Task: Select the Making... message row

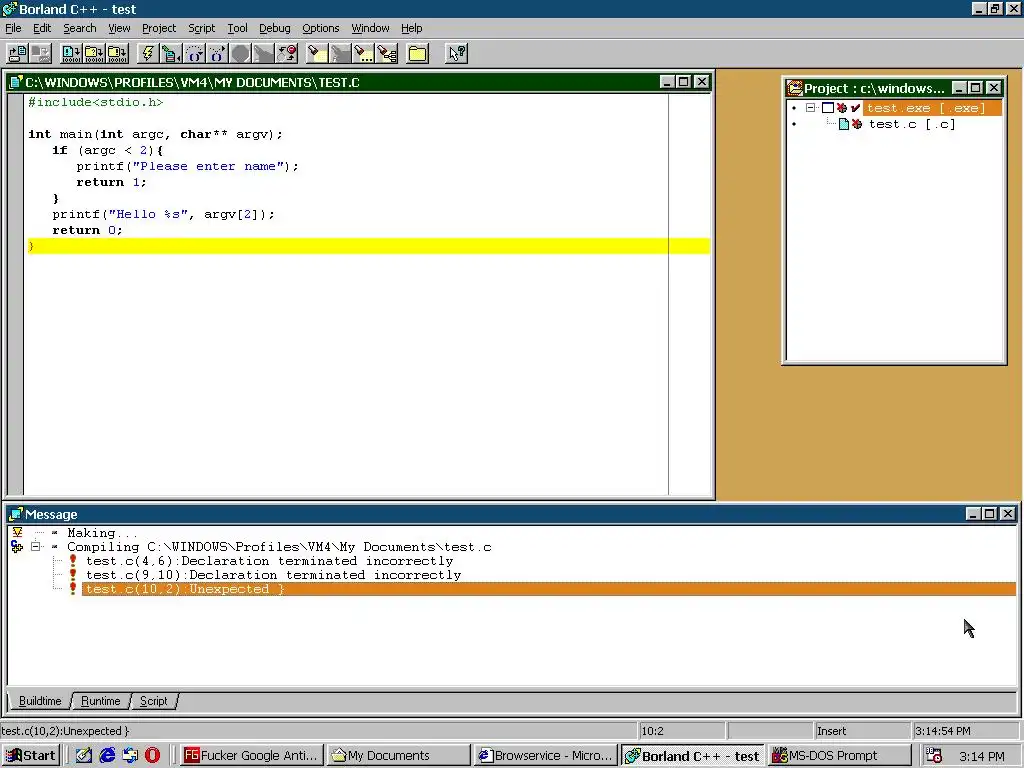Action: (103, 533)
